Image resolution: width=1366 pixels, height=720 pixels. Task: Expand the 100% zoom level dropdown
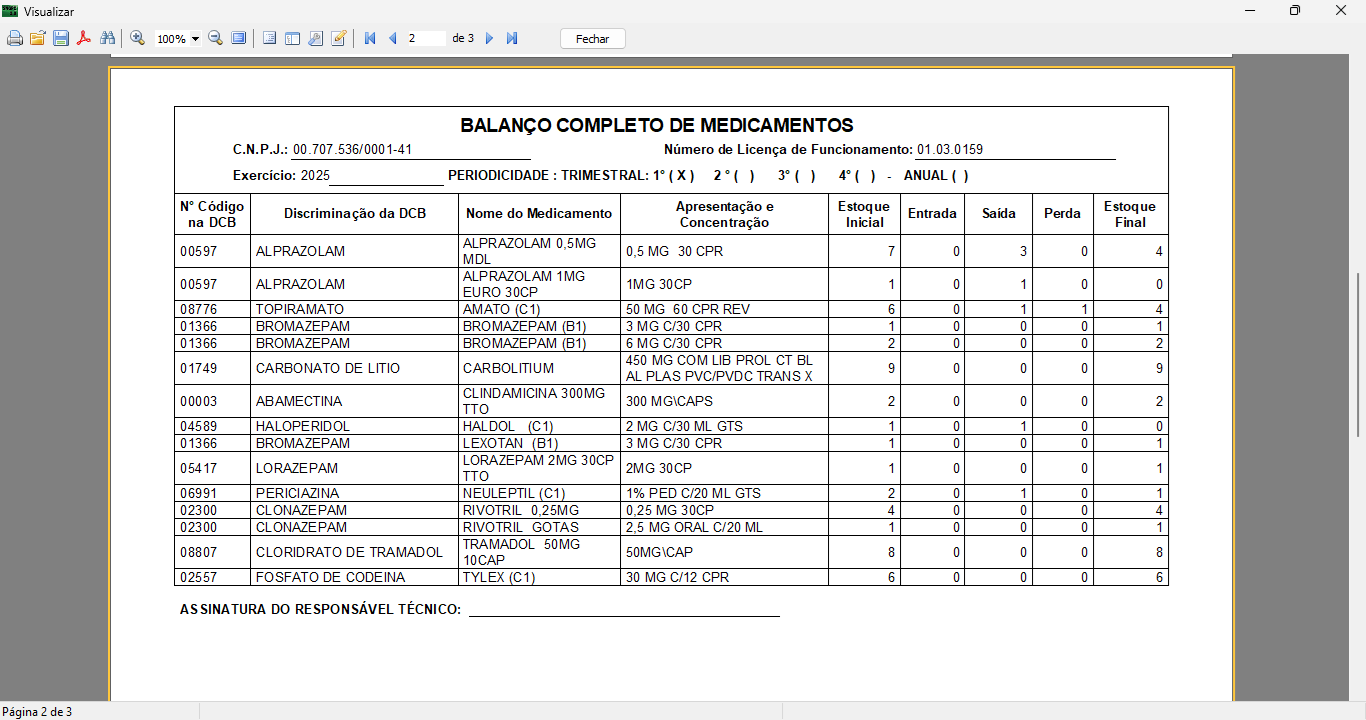195,39
